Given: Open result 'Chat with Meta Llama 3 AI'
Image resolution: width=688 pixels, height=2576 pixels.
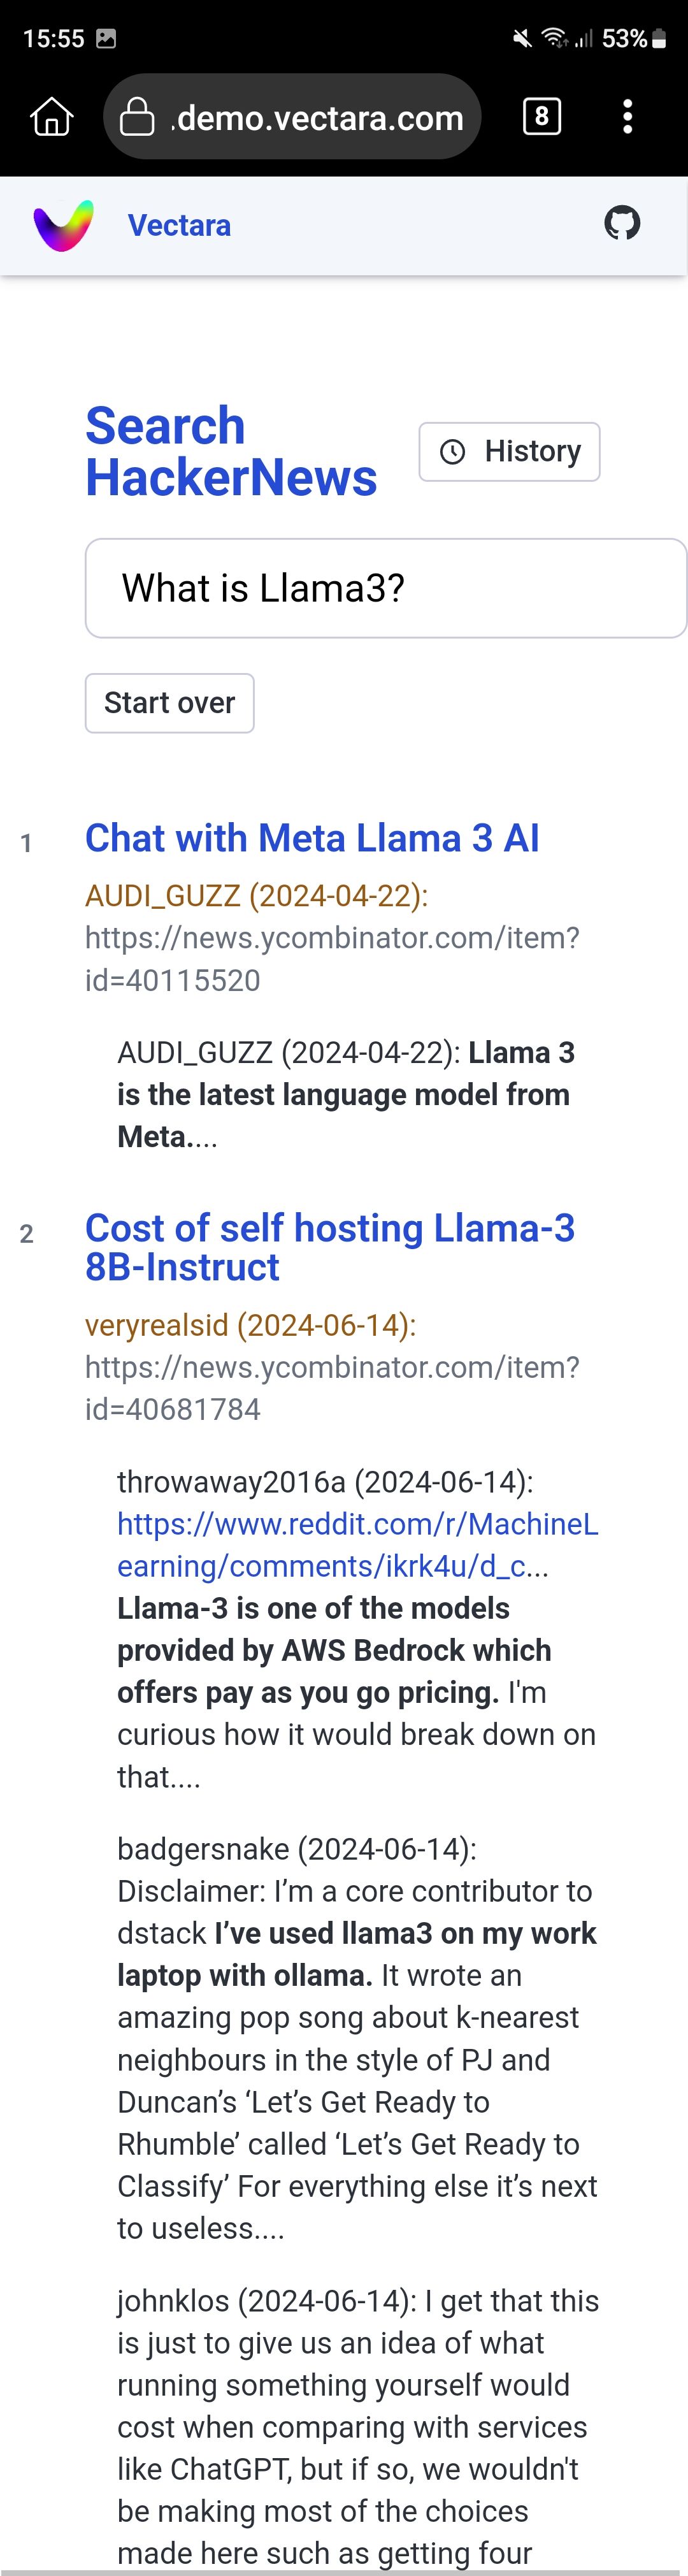Looking at the screenshot, I should point(312,838).
